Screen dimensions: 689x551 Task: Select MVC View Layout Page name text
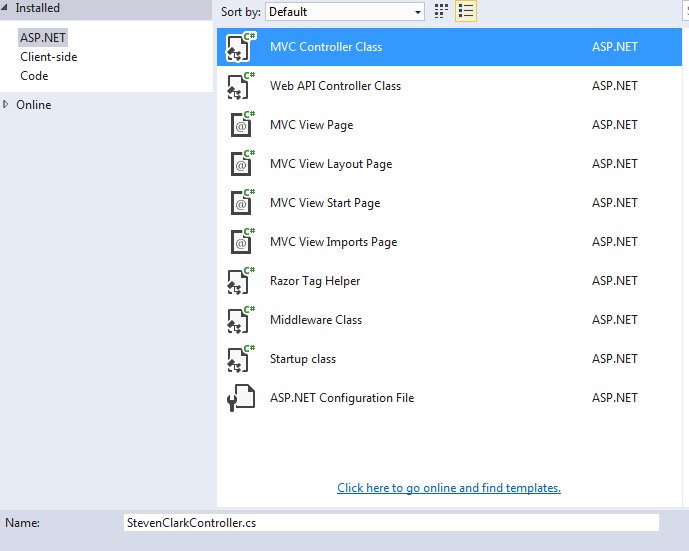pos(331,164)
